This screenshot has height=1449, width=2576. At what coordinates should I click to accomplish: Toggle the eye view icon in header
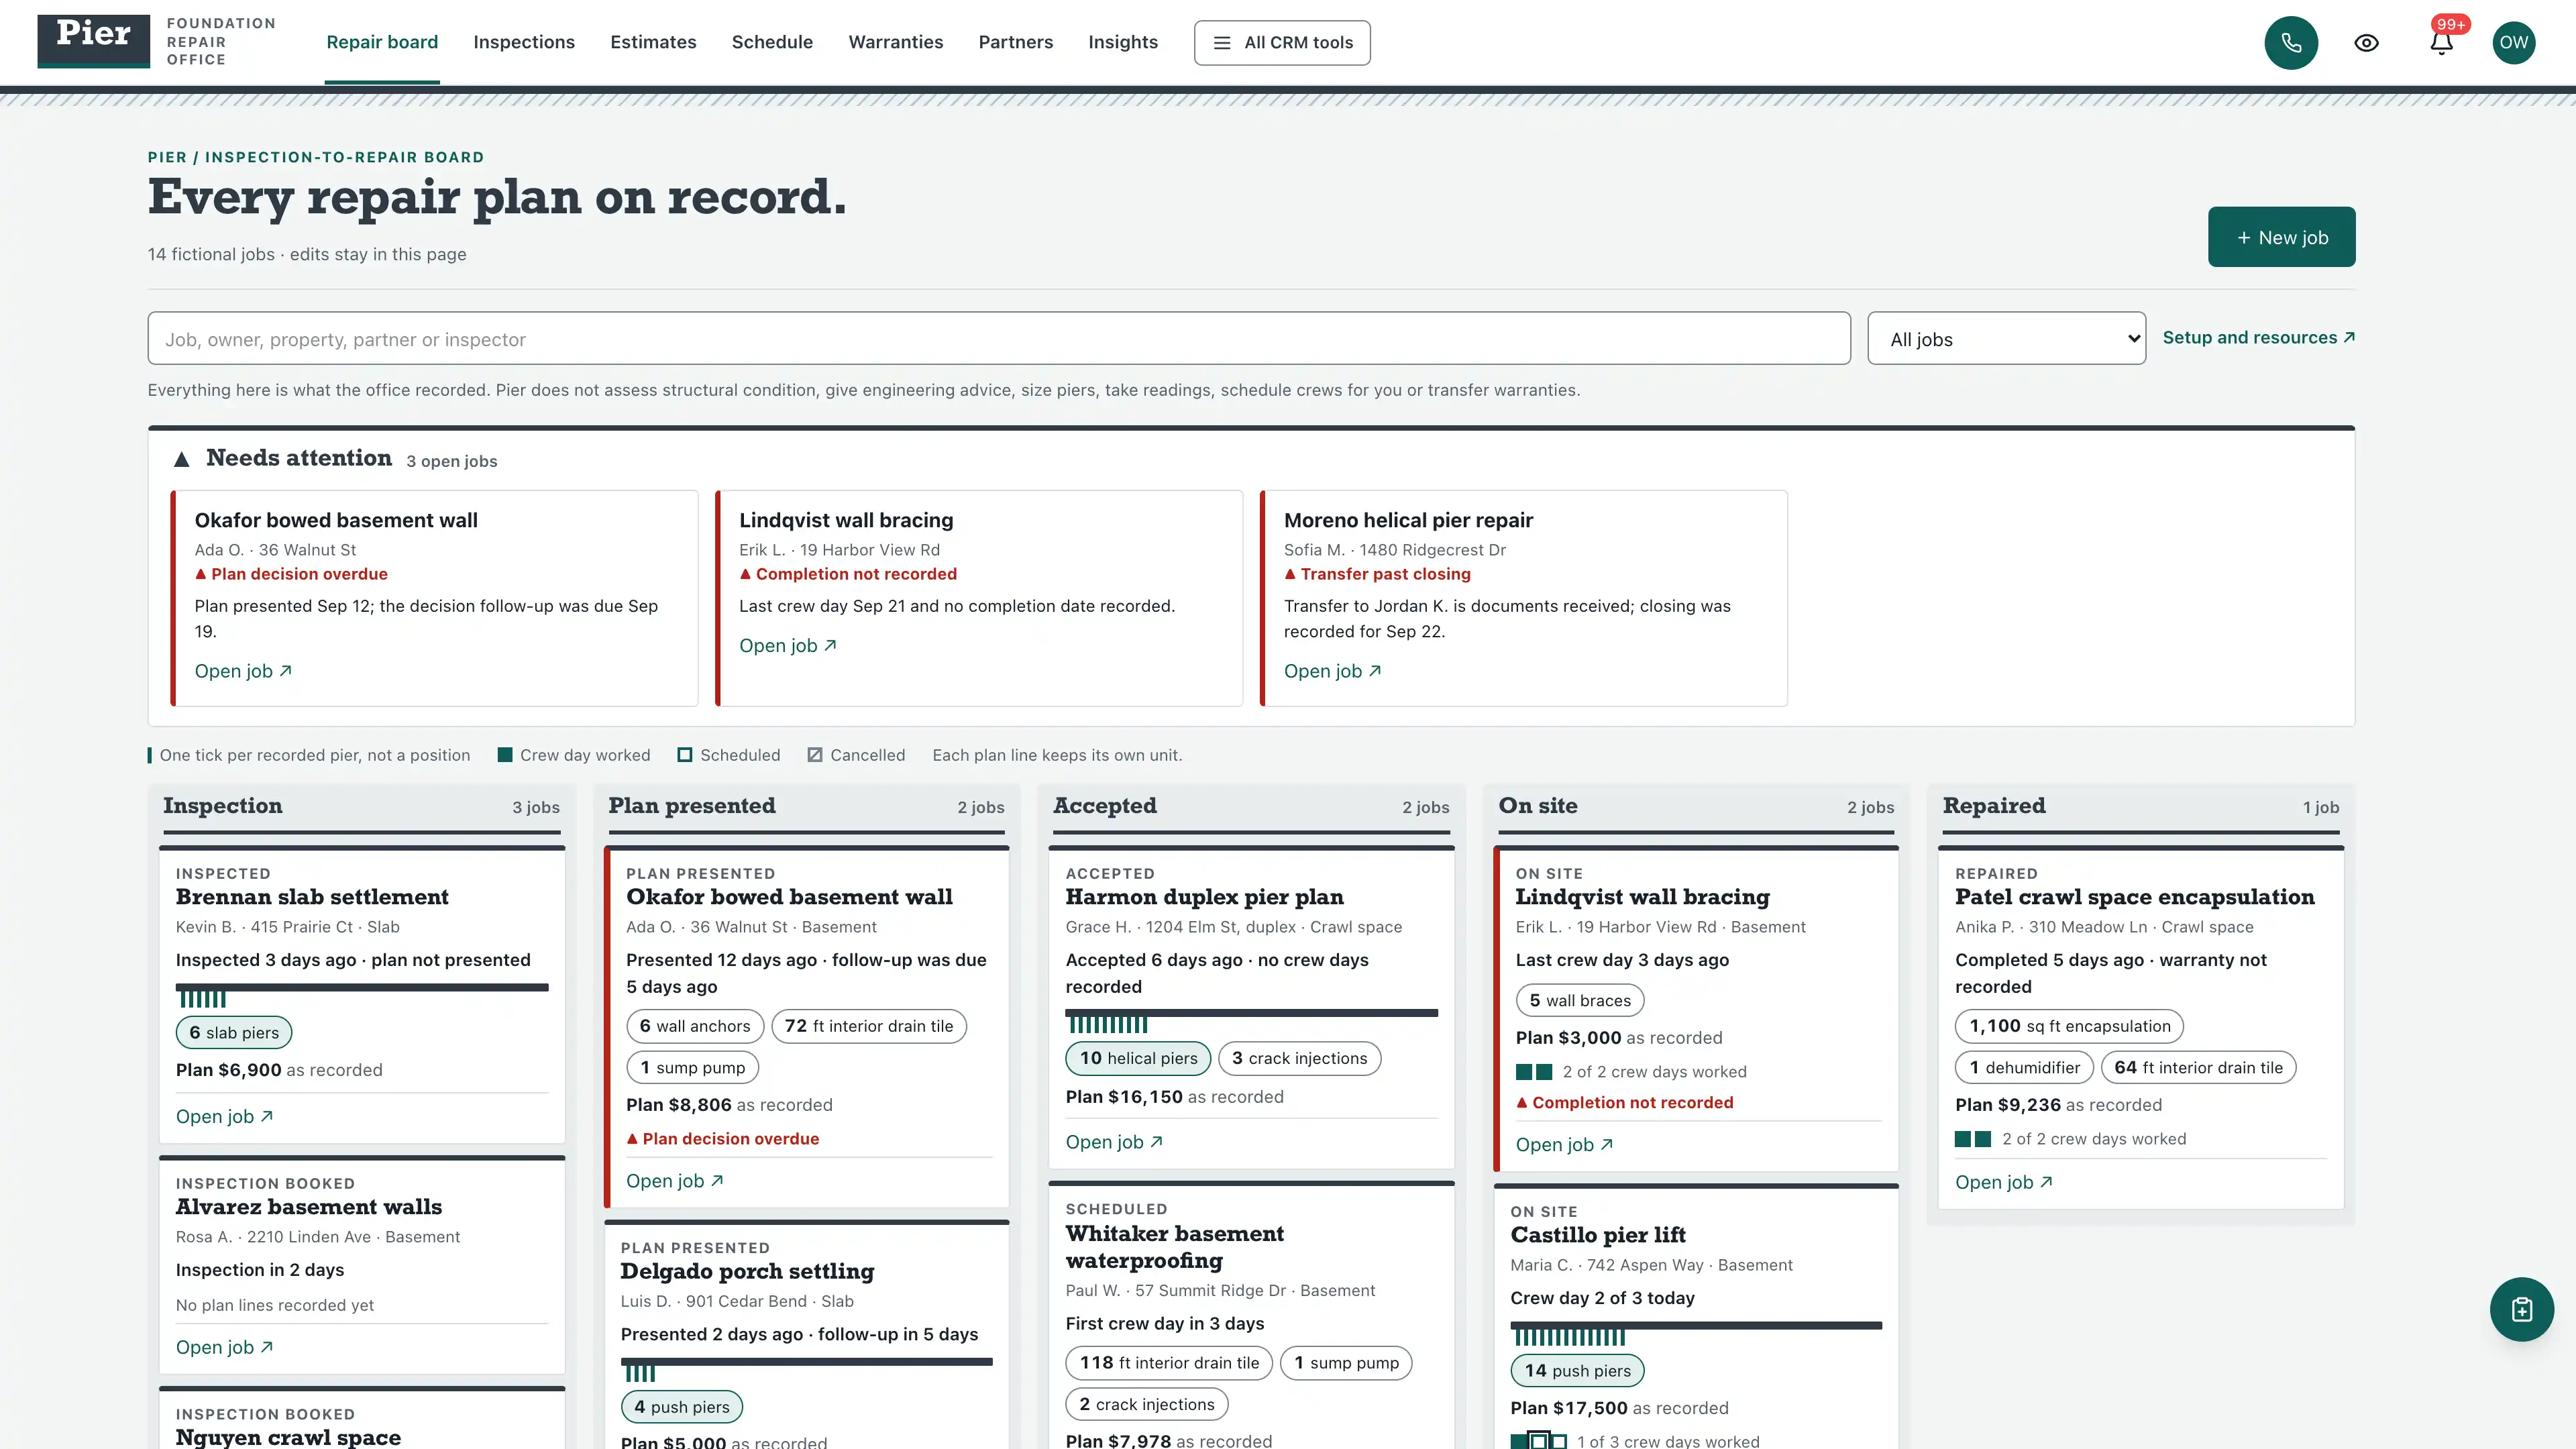click(x=2366, y=43)
